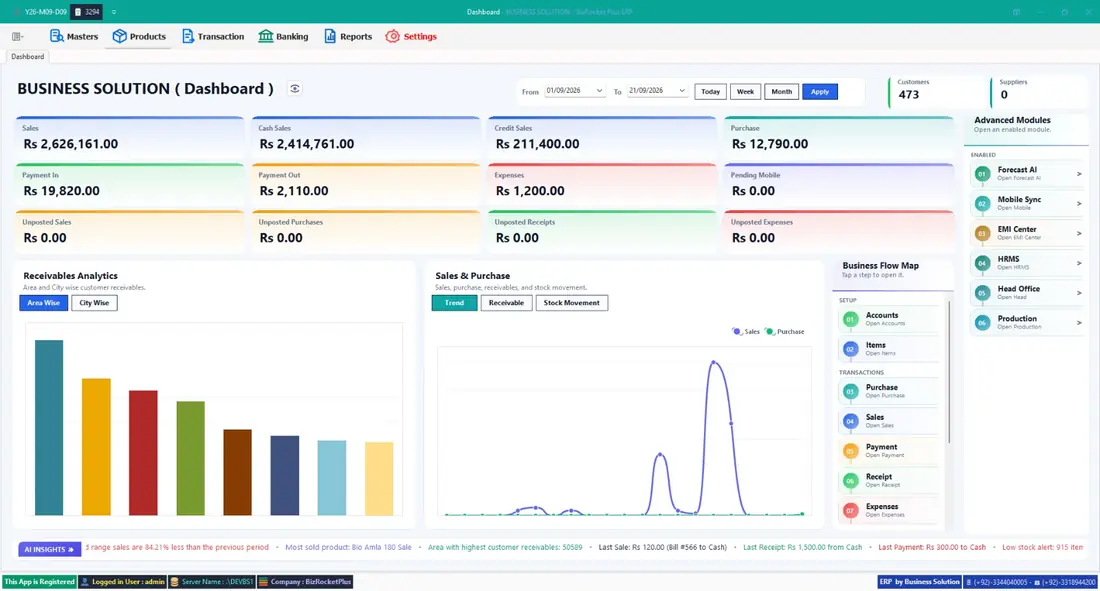Click the Sales step 04 icon

point(850,421)
